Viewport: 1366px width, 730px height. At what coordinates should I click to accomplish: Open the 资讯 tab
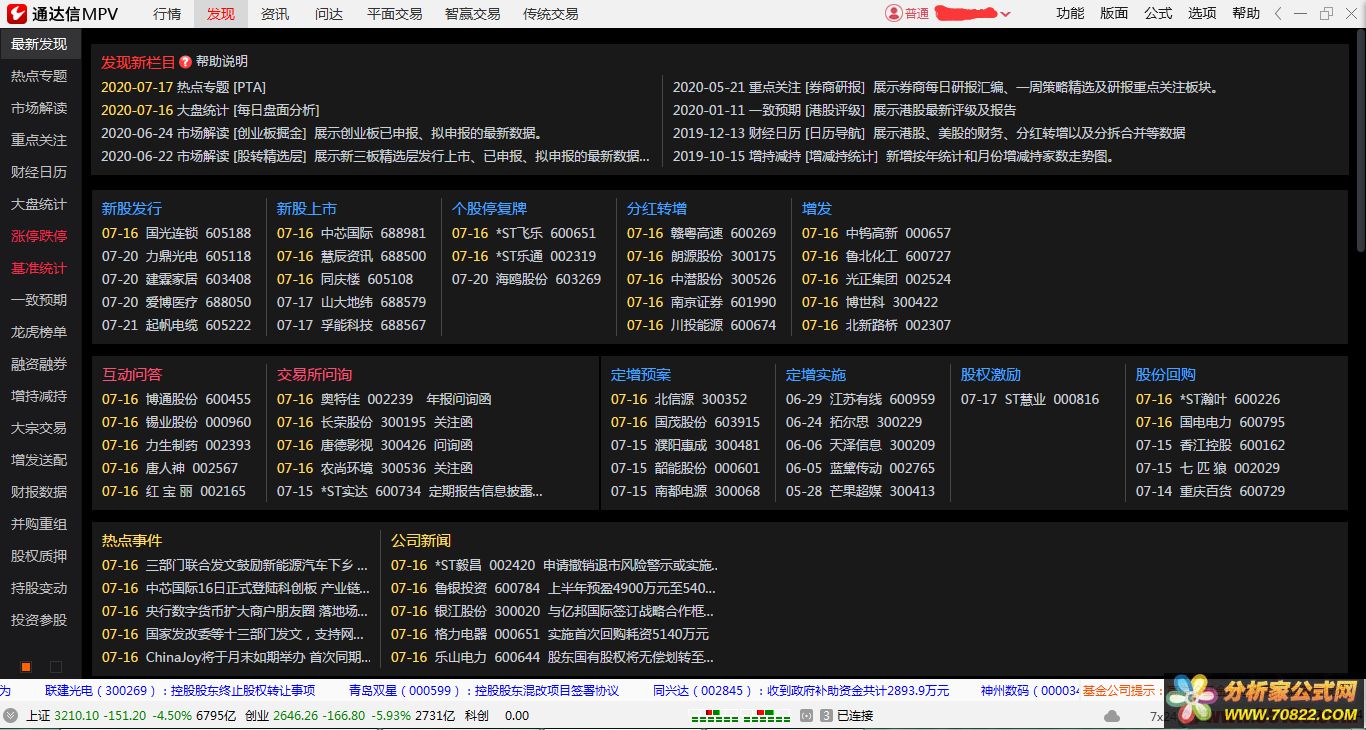275,14
